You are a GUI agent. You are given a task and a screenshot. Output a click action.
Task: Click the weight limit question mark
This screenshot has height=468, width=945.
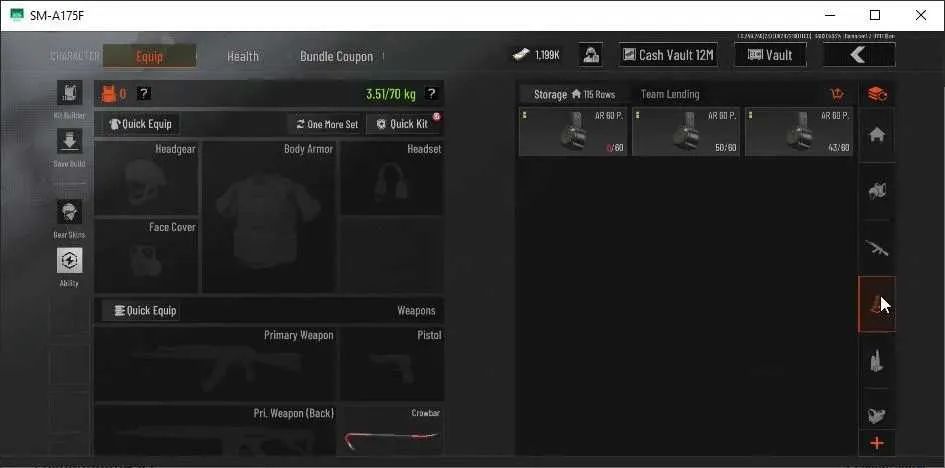[430, 93]
